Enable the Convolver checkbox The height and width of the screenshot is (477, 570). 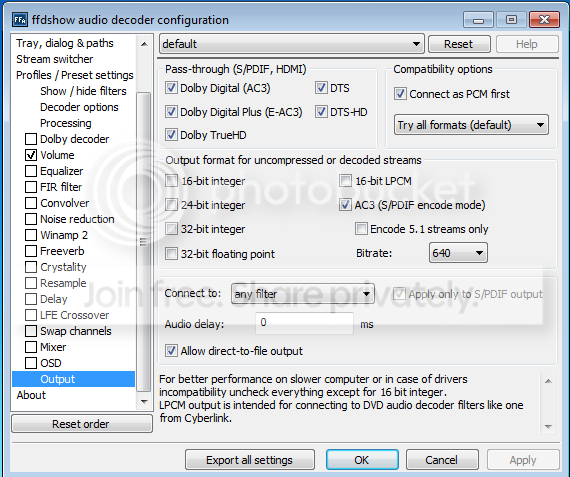coord(31,203)
